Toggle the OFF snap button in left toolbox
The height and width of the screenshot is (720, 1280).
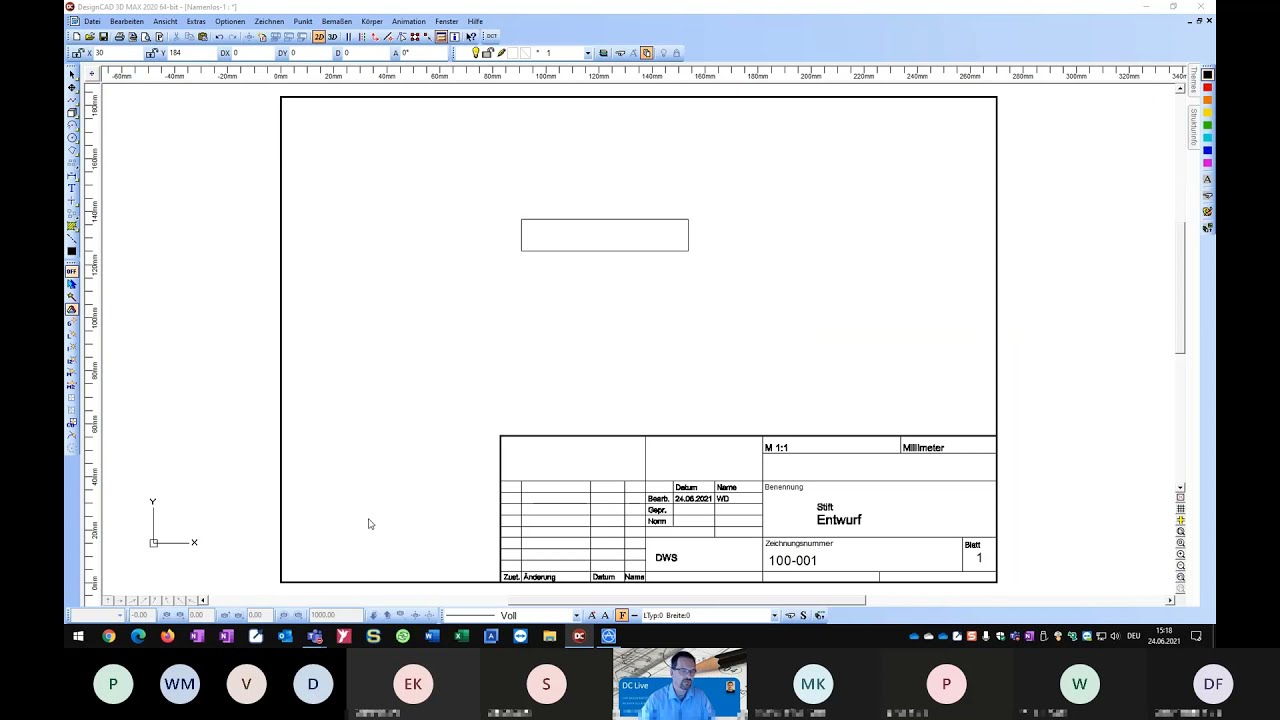click(x=72, y=271)
